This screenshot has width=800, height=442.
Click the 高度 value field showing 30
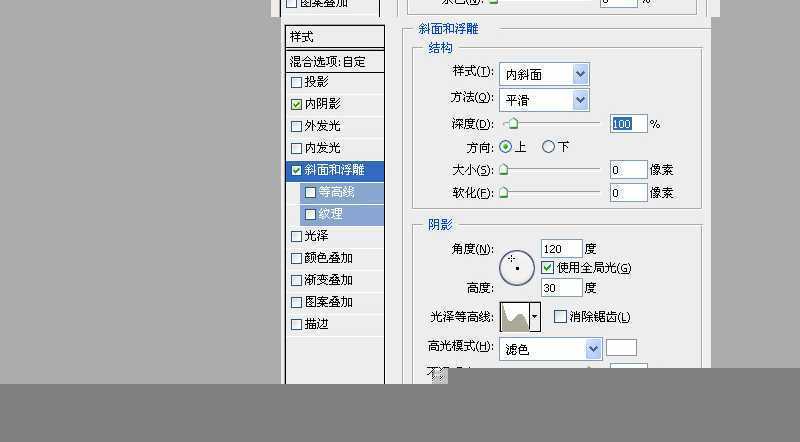tap(561, 288)
